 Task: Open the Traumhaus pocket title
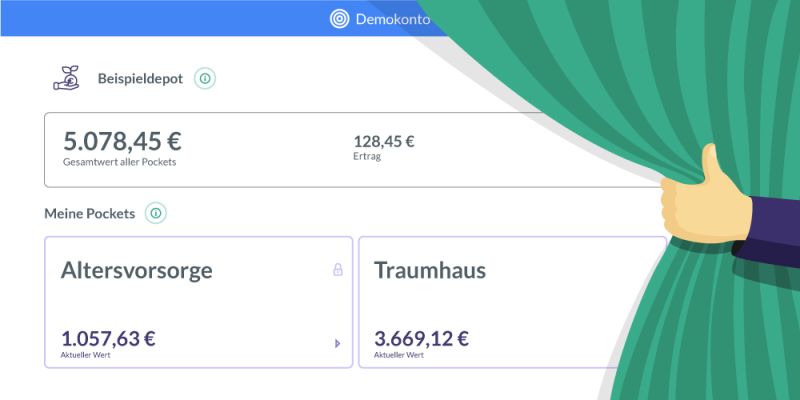coord(430,270)
